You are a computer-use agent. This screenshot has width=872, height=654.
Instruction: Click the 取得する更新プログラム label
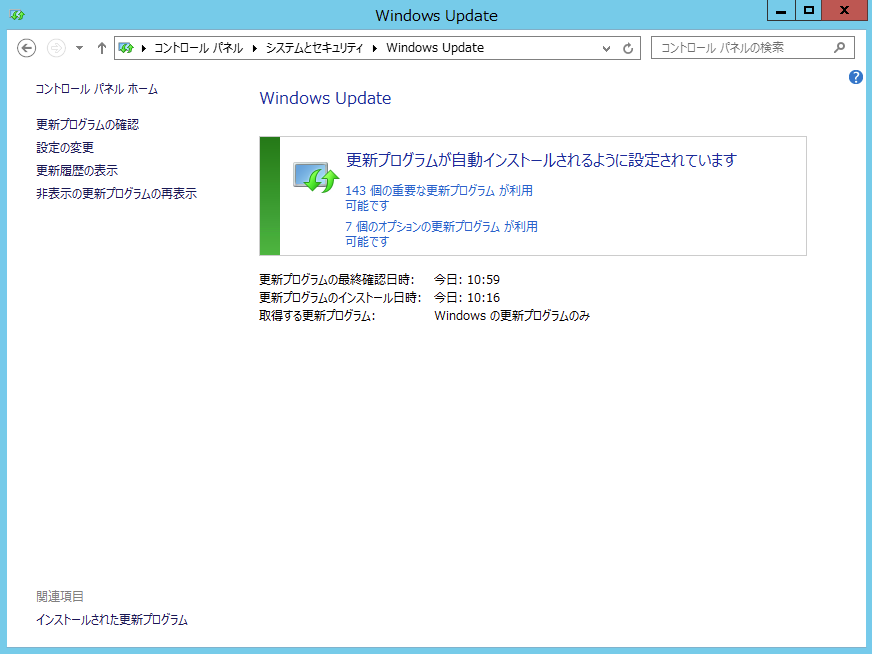(317, 316)
